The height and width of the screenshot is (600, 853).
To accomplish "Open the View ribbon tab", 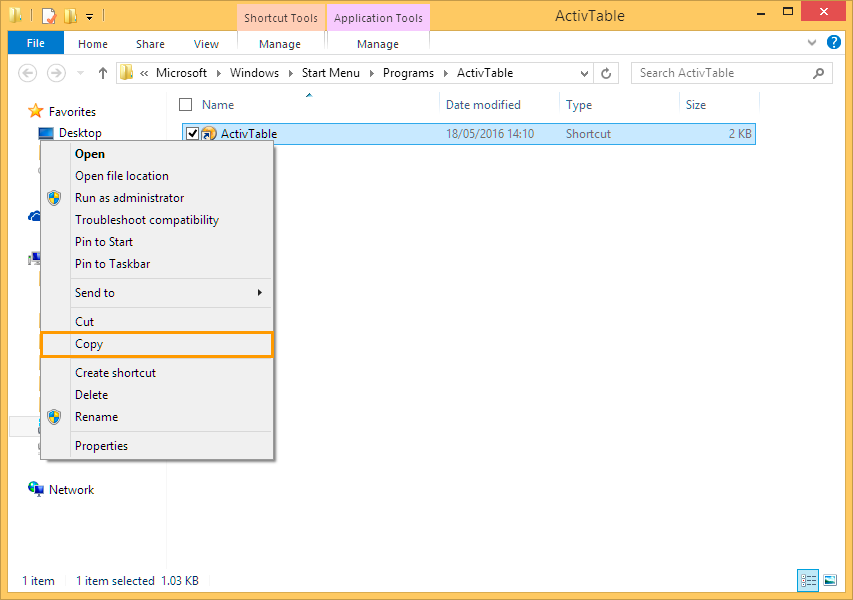I will 206,44.
